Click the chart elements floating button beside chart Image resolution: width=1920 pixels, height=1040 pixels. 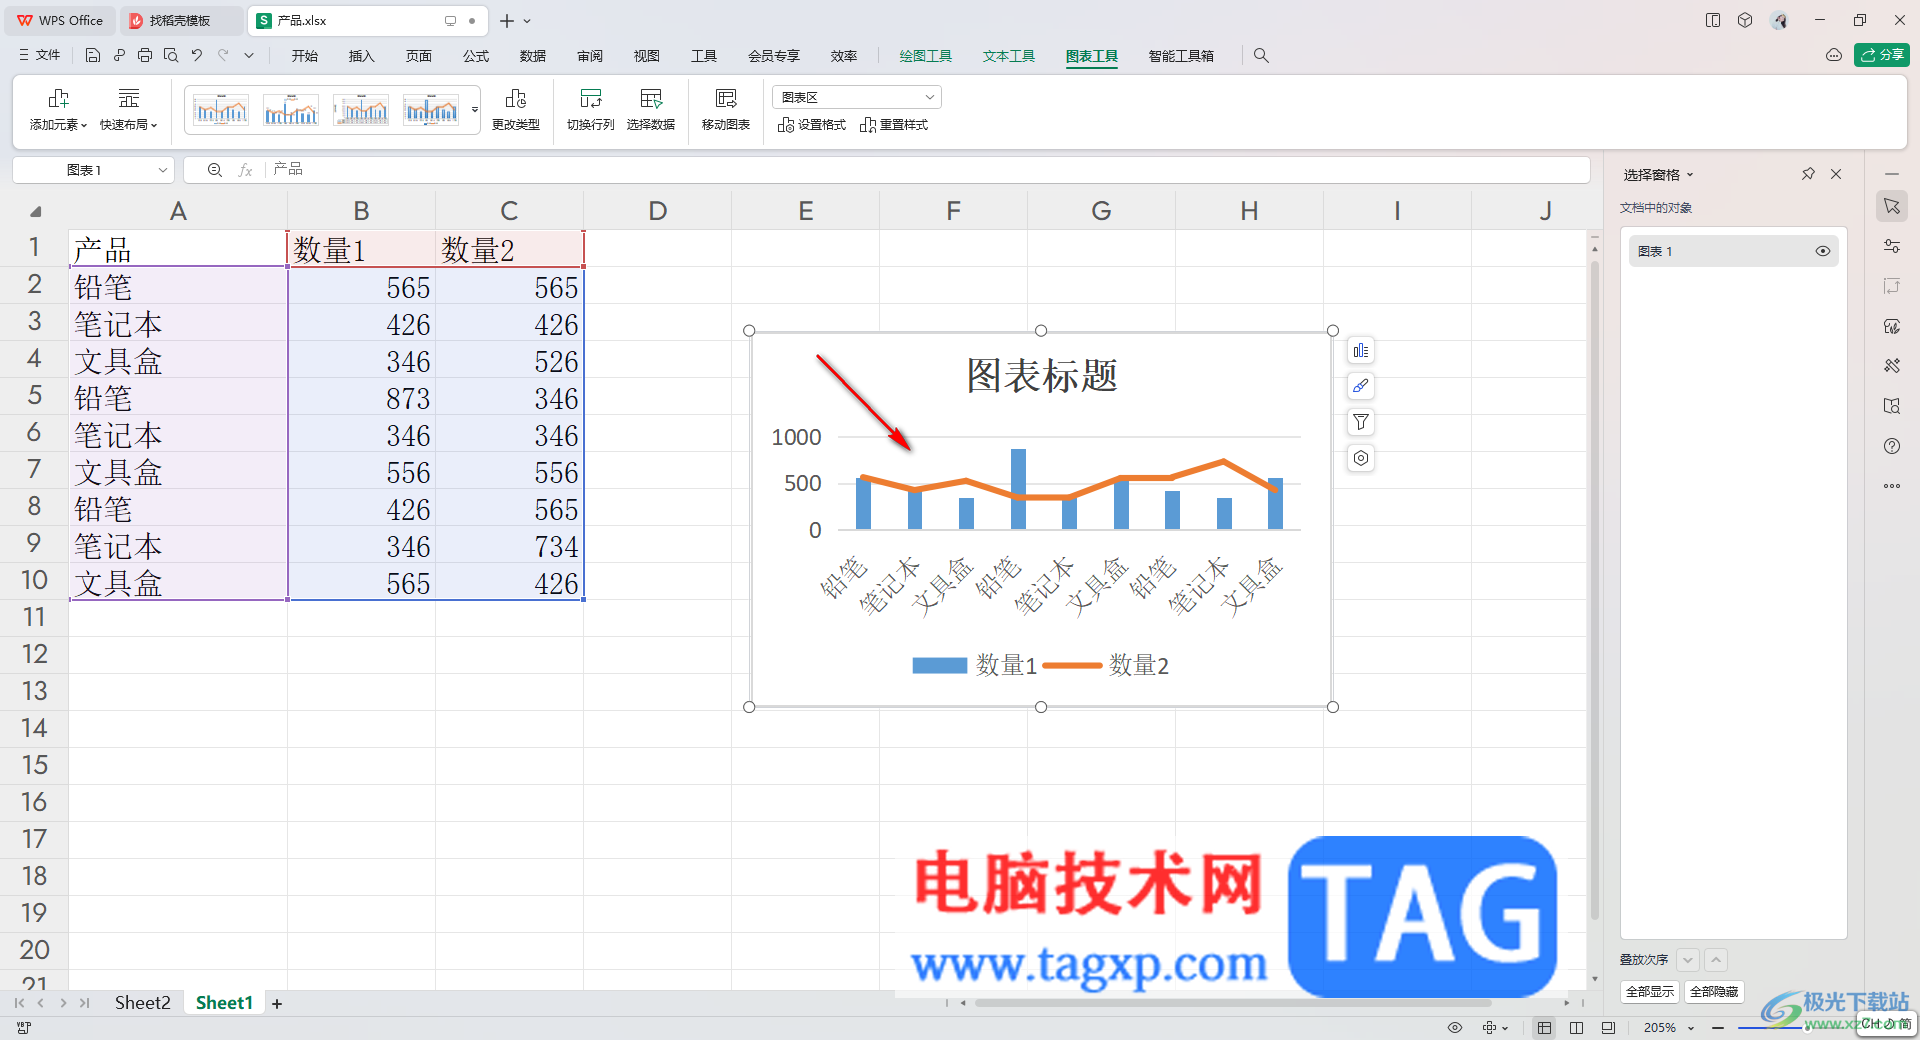(1361, 350)
